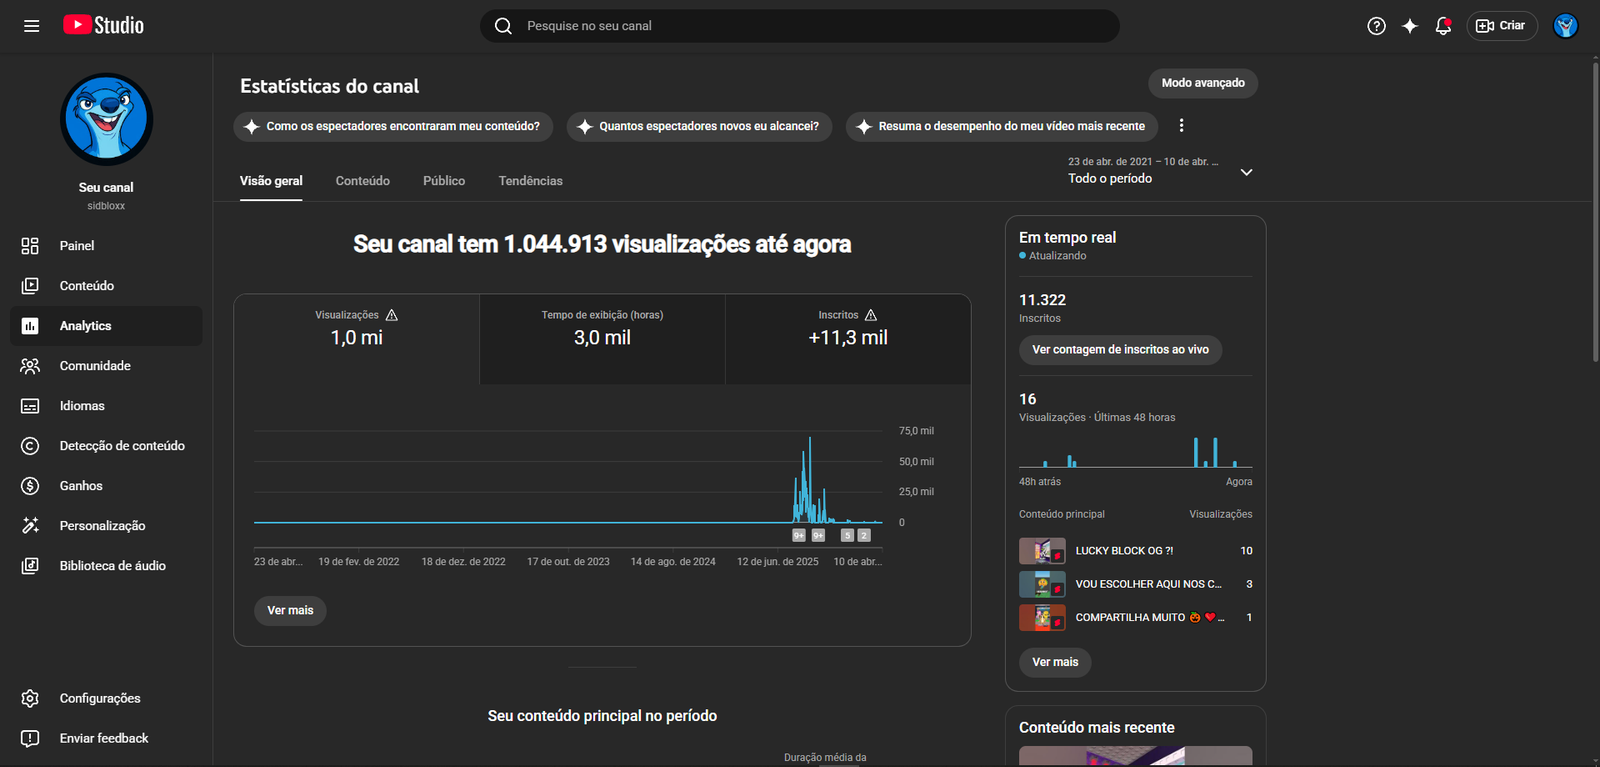1600x767 pixels.
Task: Go to Biblioteca de áudio
Action: [112, 566]
